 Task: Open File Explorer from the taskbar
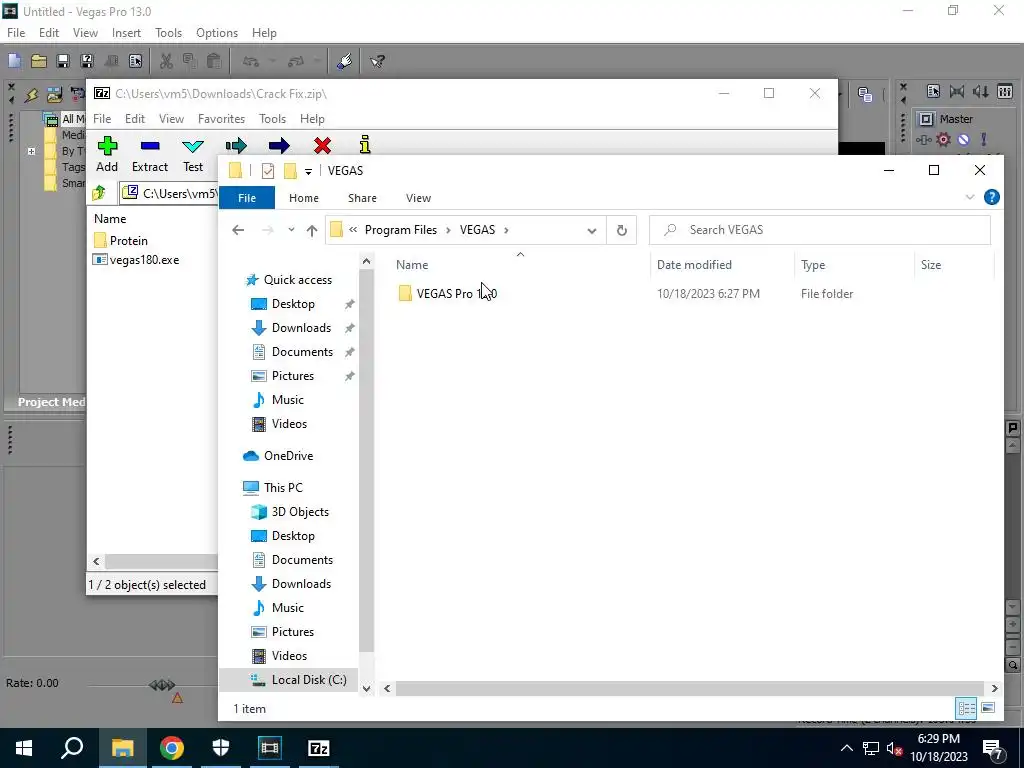coord(123,748)
